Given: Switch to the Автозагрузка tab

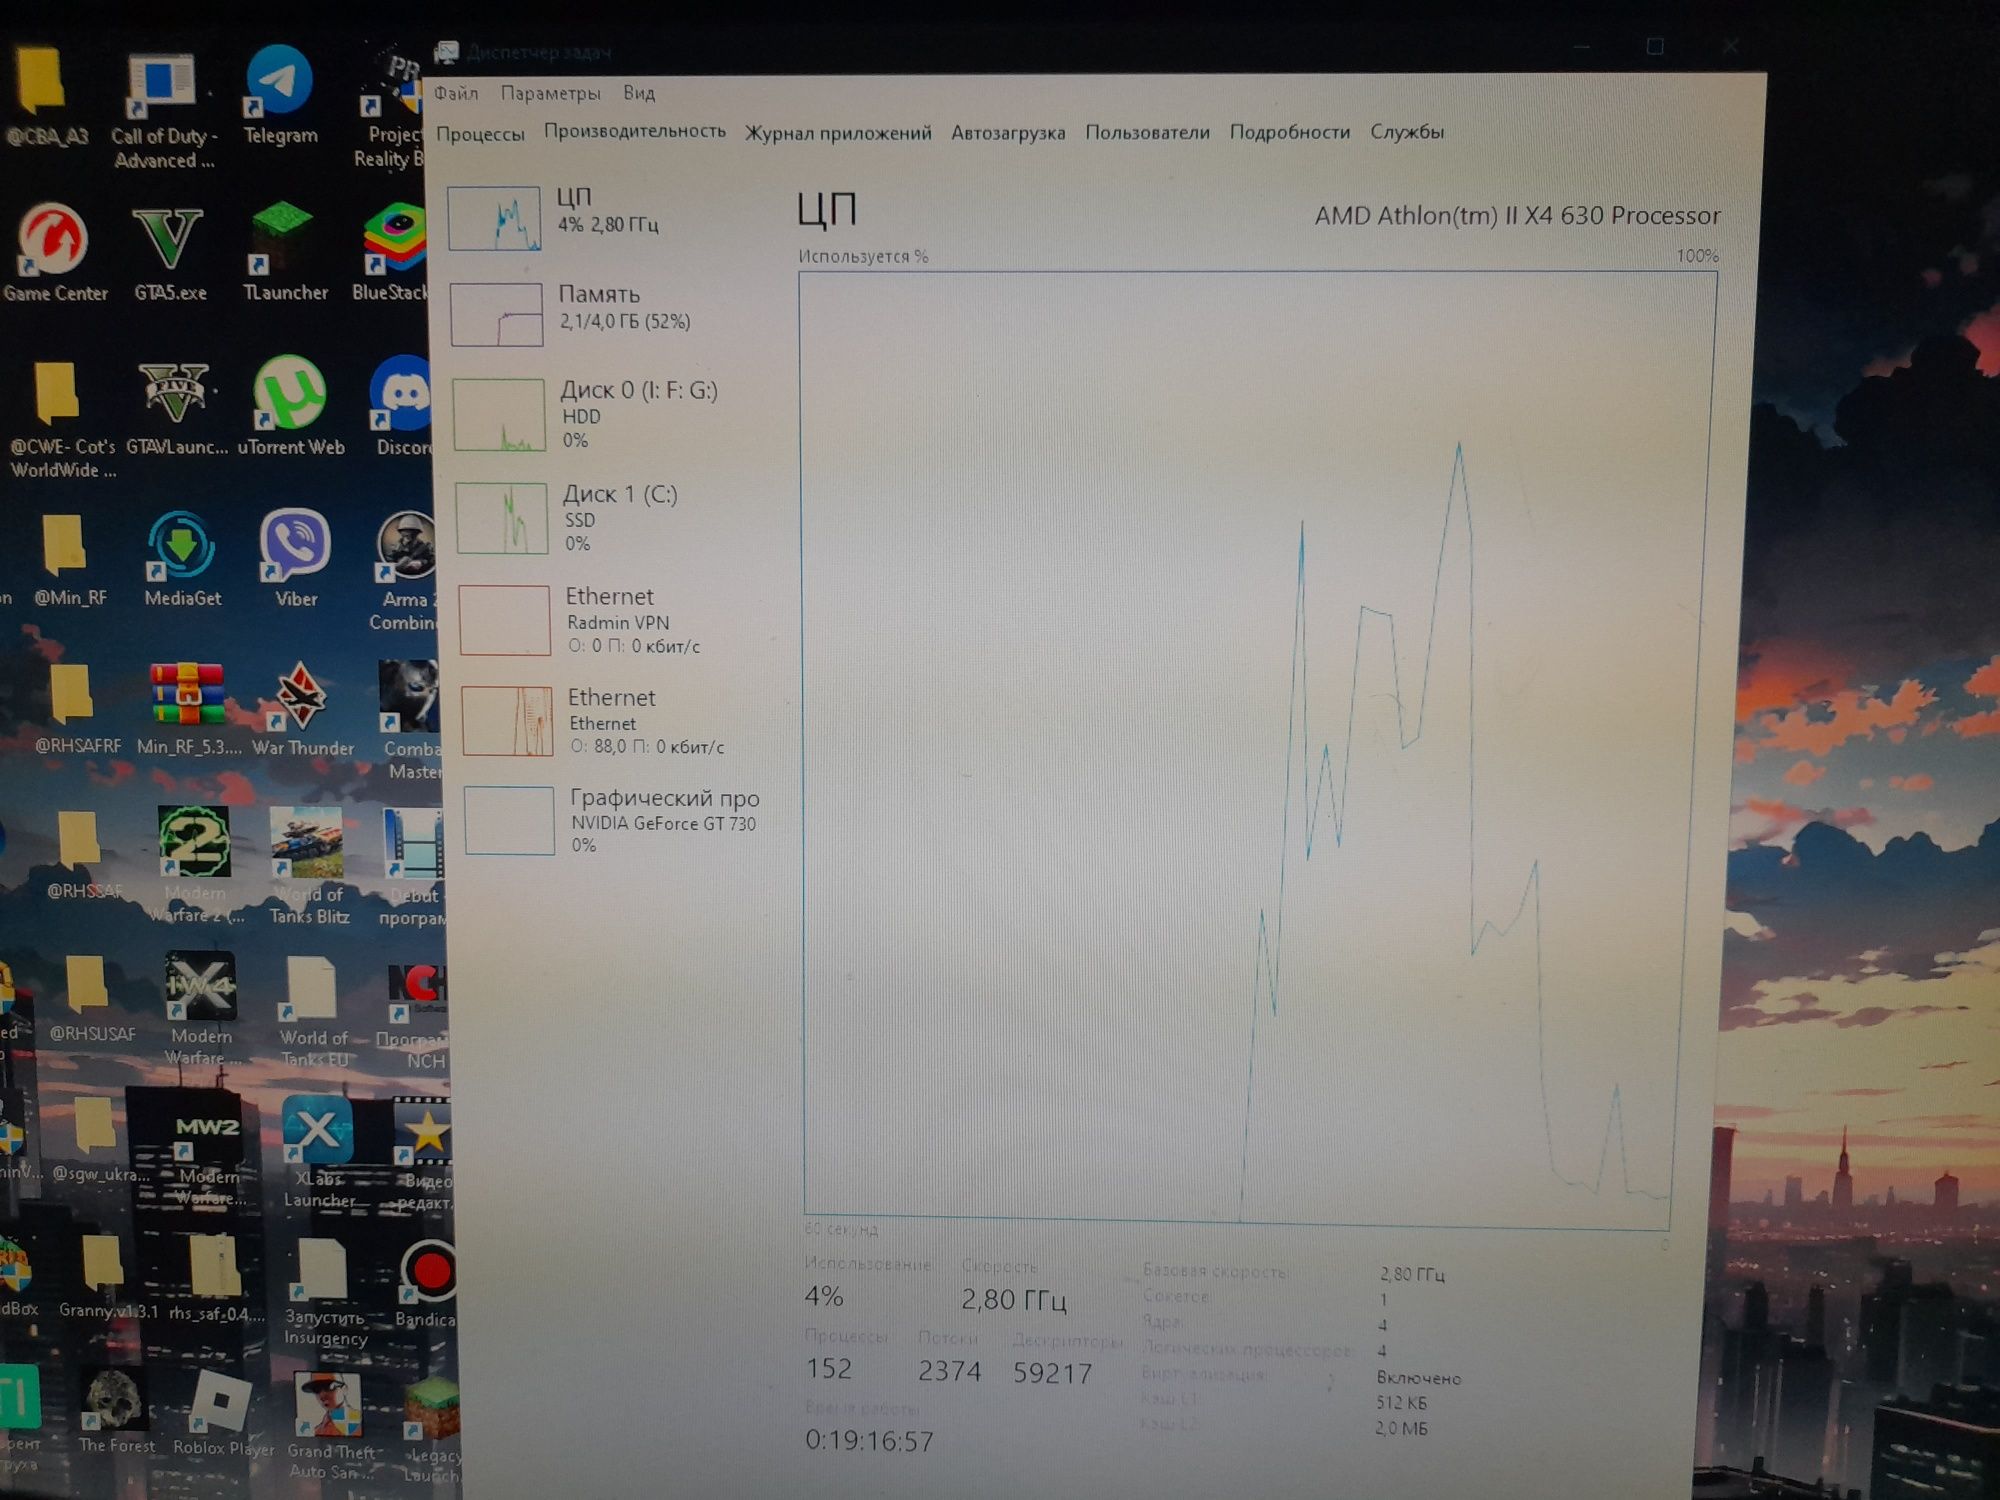Looking at the screenshot, I should pos(1008,133).
